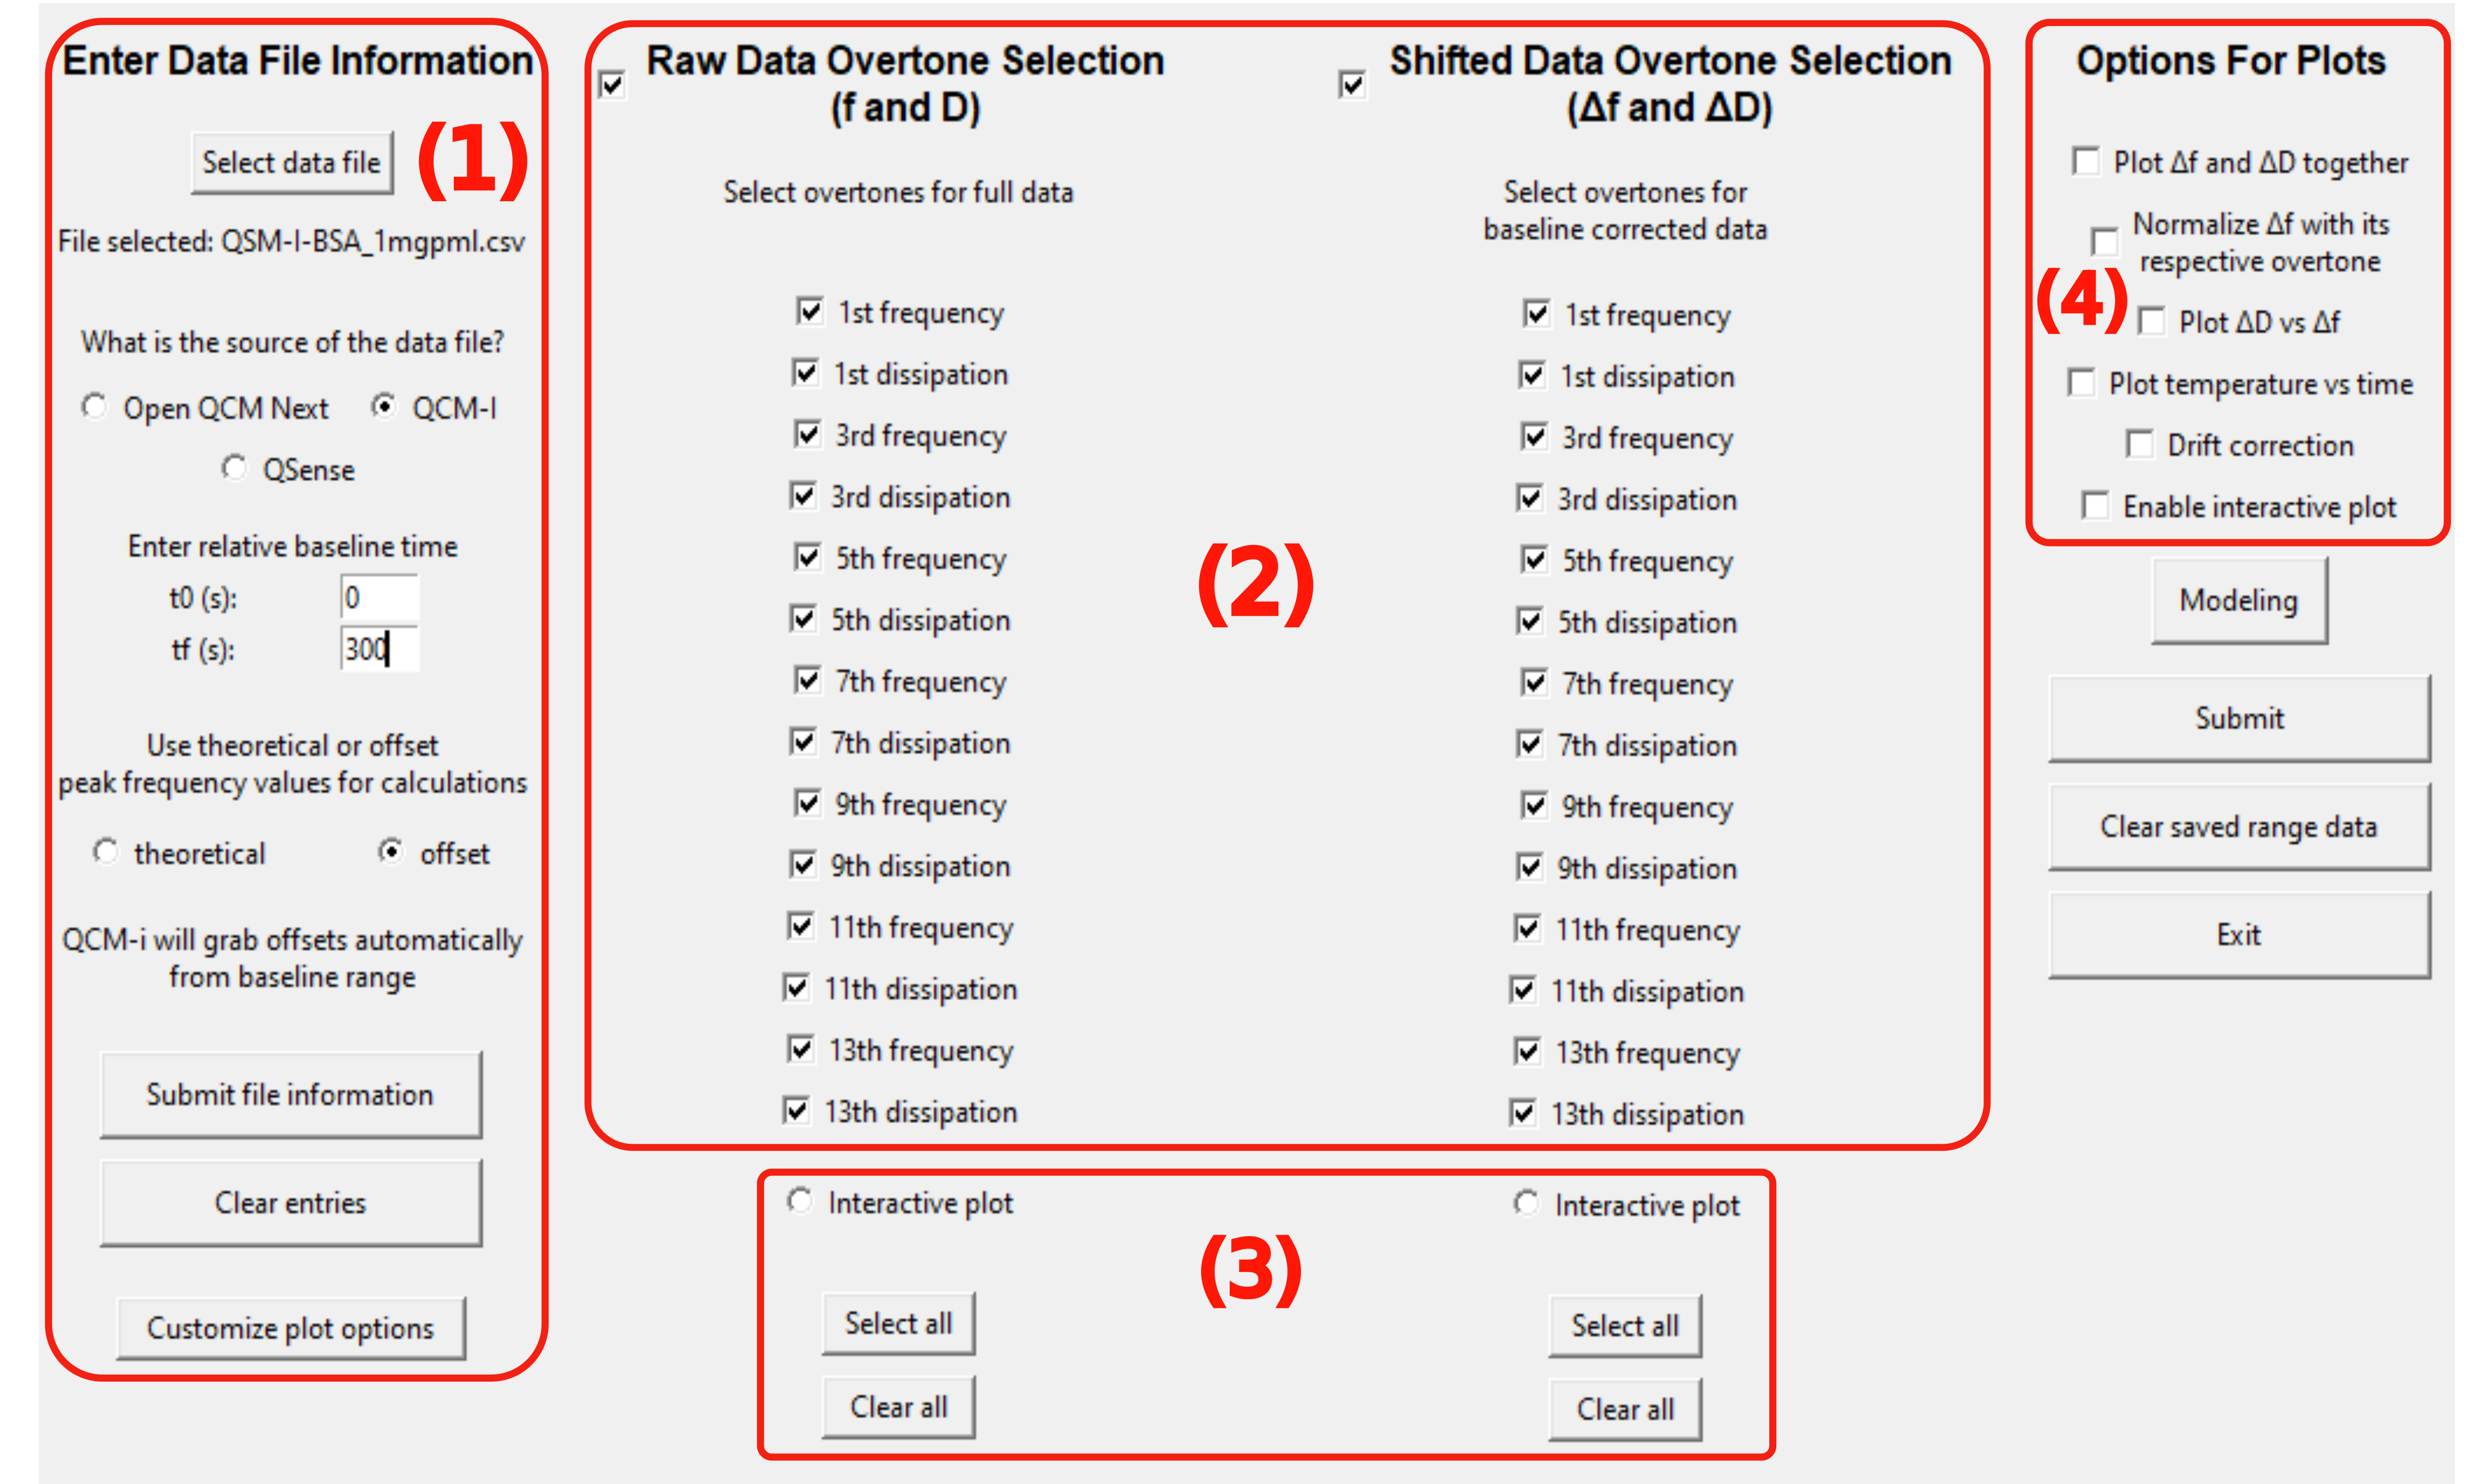Viewport: 2490px width, 1484px height.
Task: Click the t0 baseline time field
Action: (378, 596)
